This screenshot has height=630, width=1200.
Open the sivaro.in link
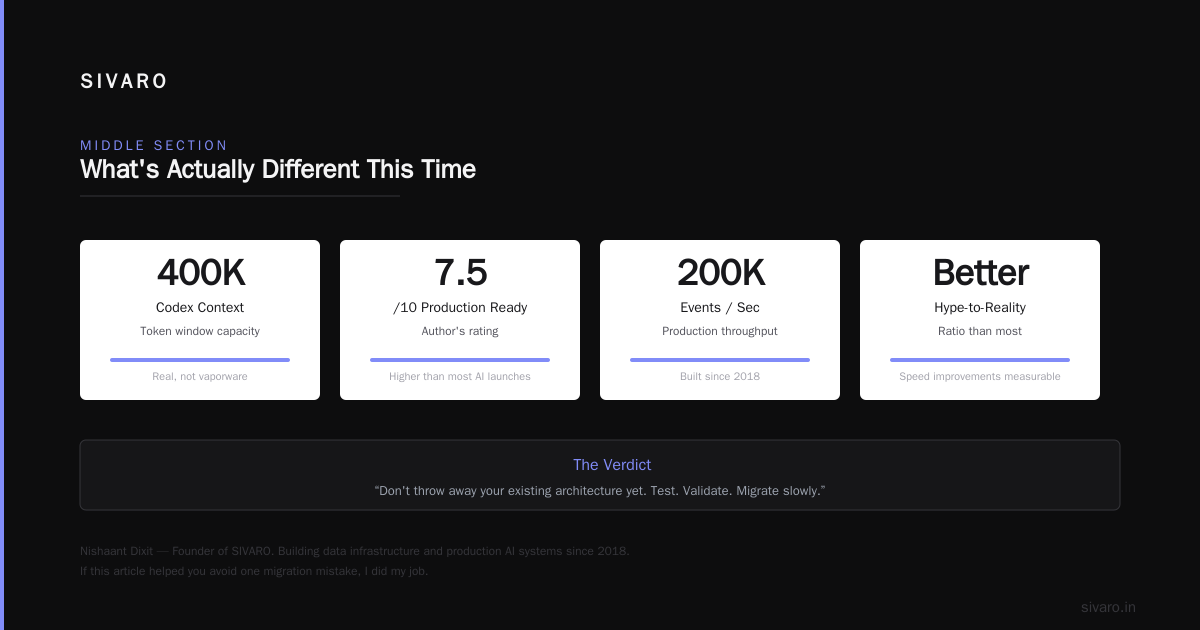pos(1108,607)
